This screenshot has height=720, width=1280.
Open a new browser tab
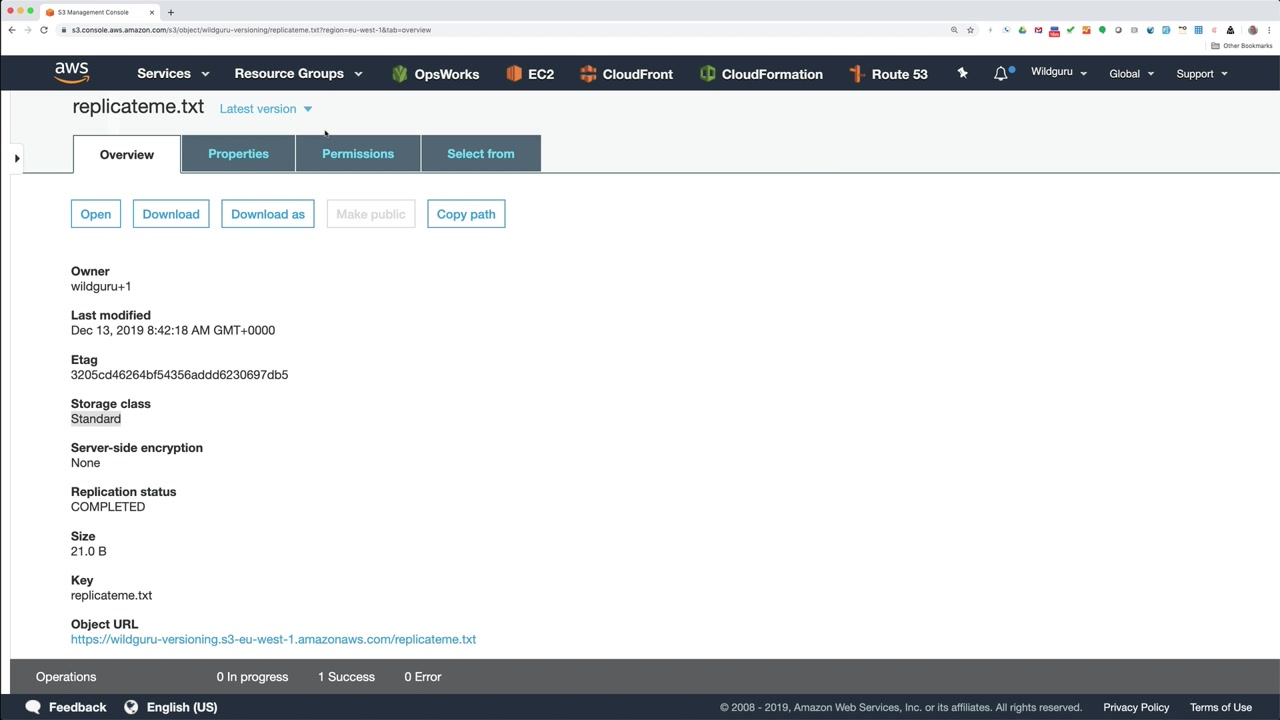coord(171,12)
